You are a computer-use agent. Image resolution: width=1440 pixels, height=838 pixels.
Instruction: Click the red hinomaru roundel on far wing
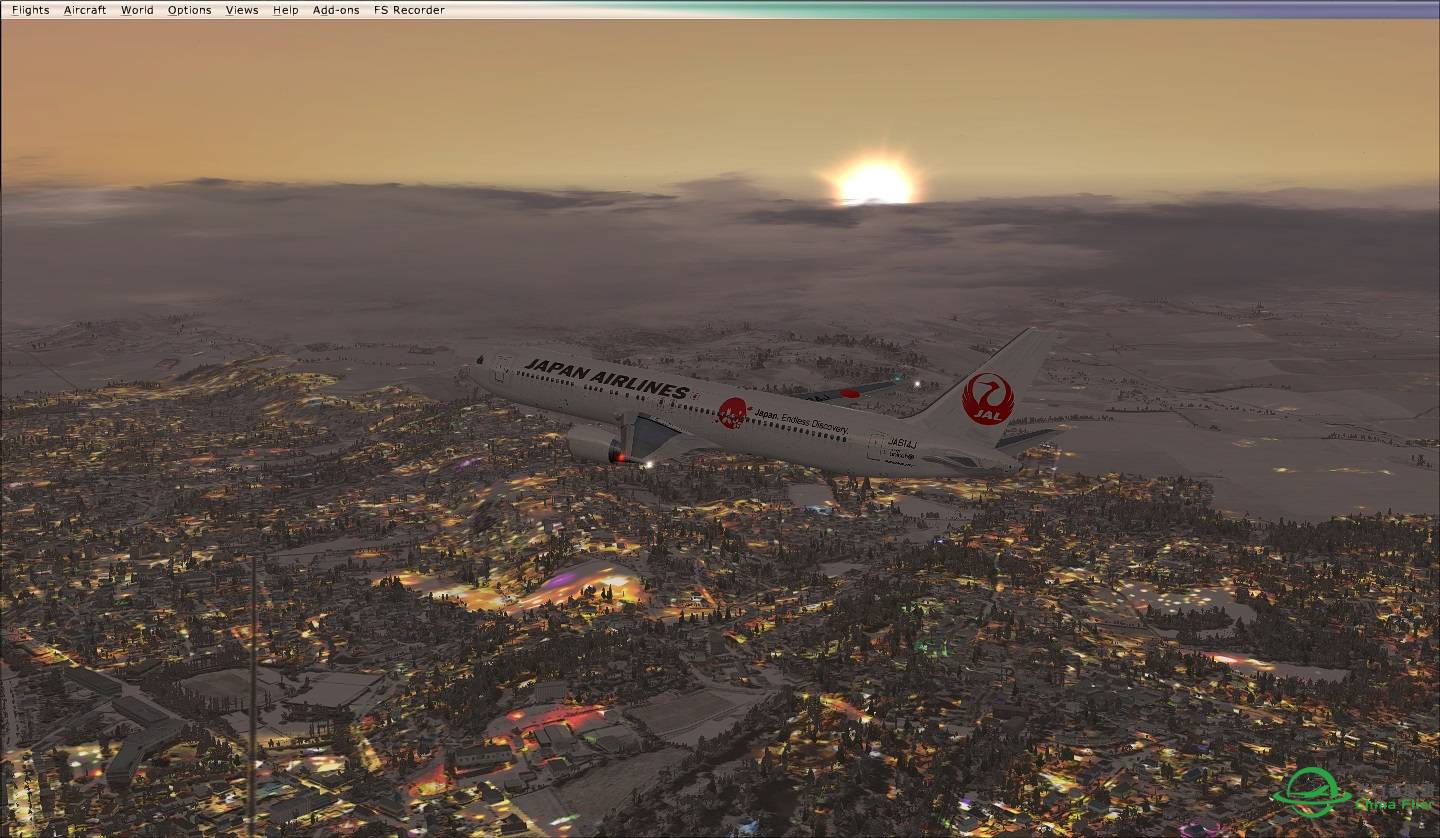[849, 393]
